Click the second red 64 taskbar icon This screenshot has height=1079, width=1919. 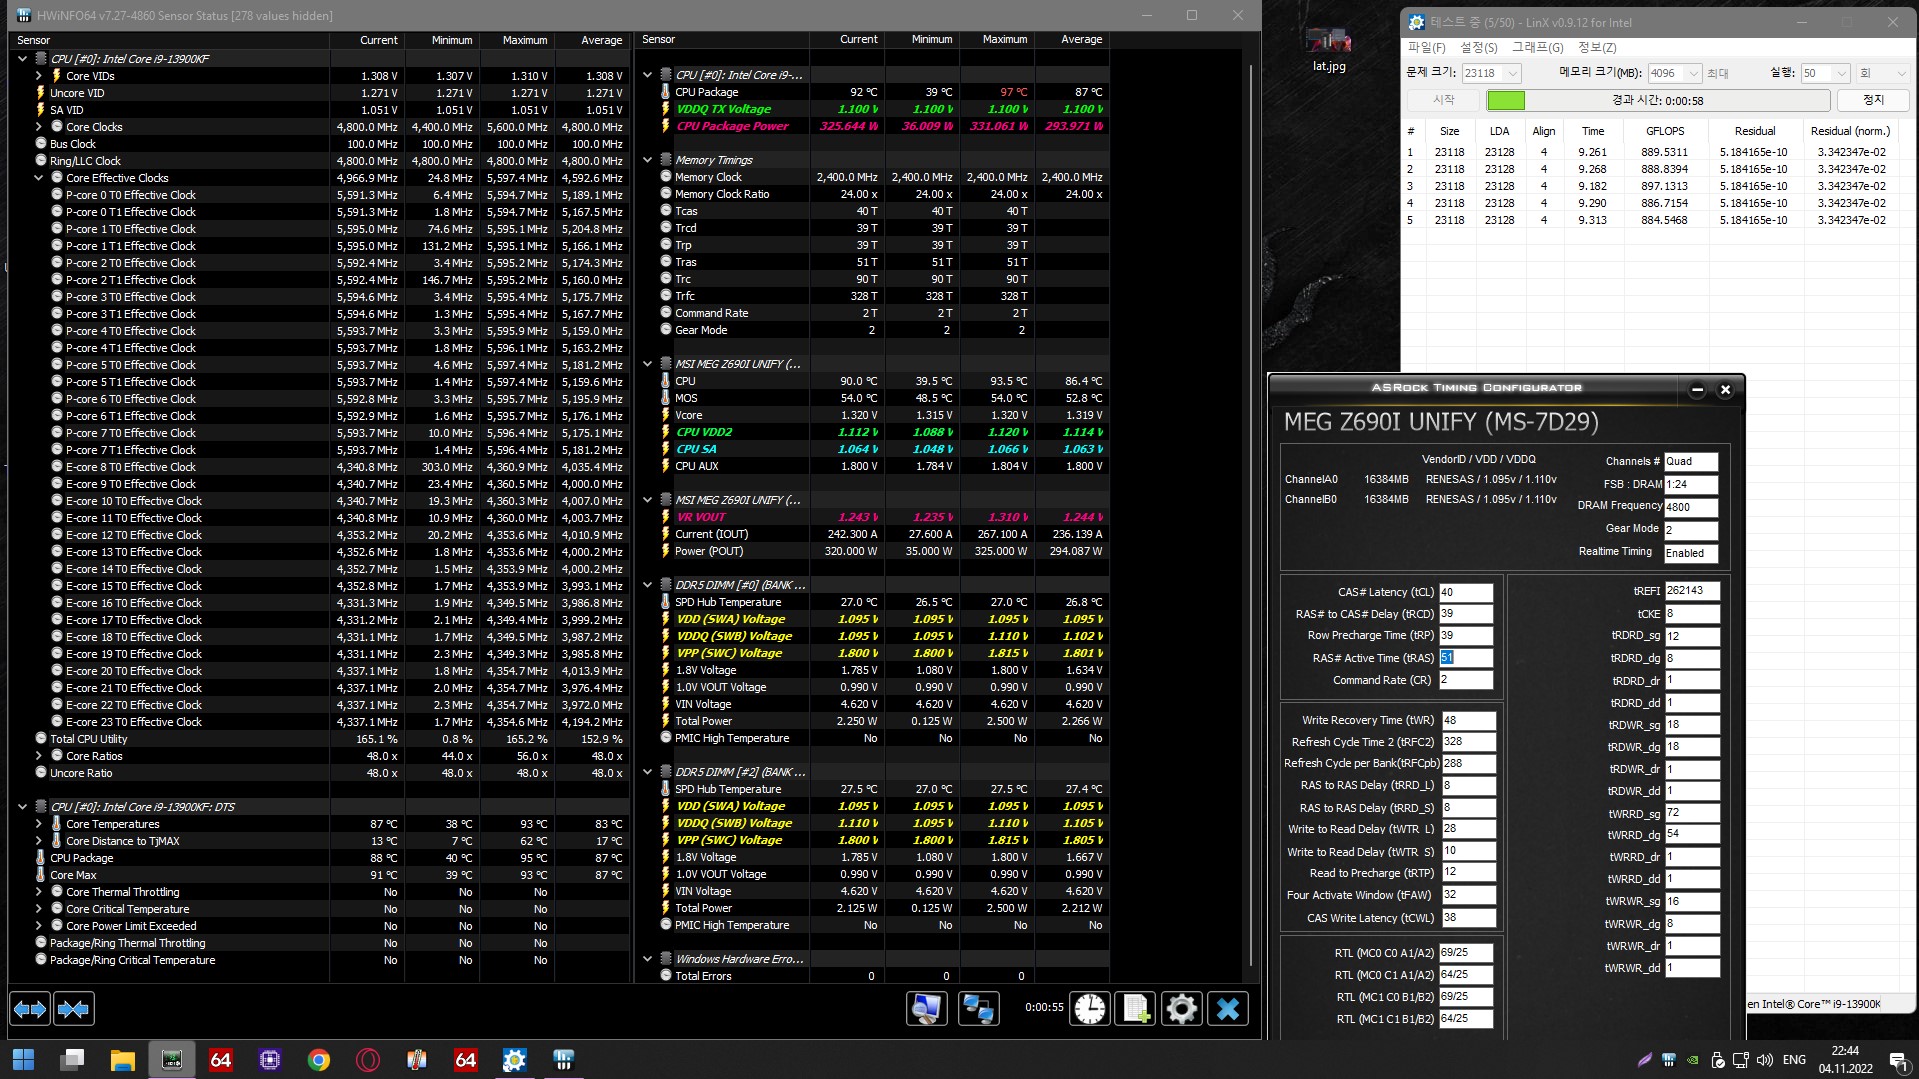pyautogui.click(x=466, y=1060)
